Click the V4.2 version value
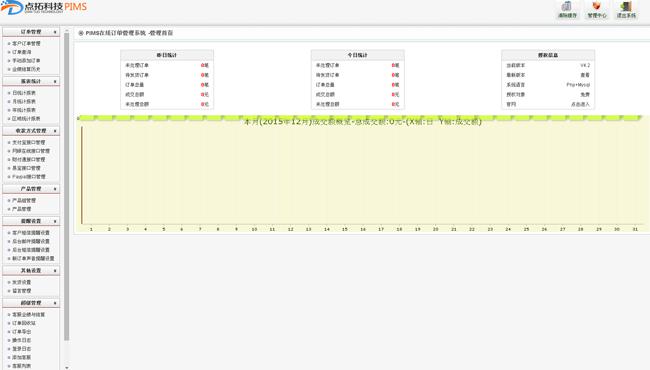Image resolution: width=650 pixels, height=370 pixels. [x=585, y=65]
